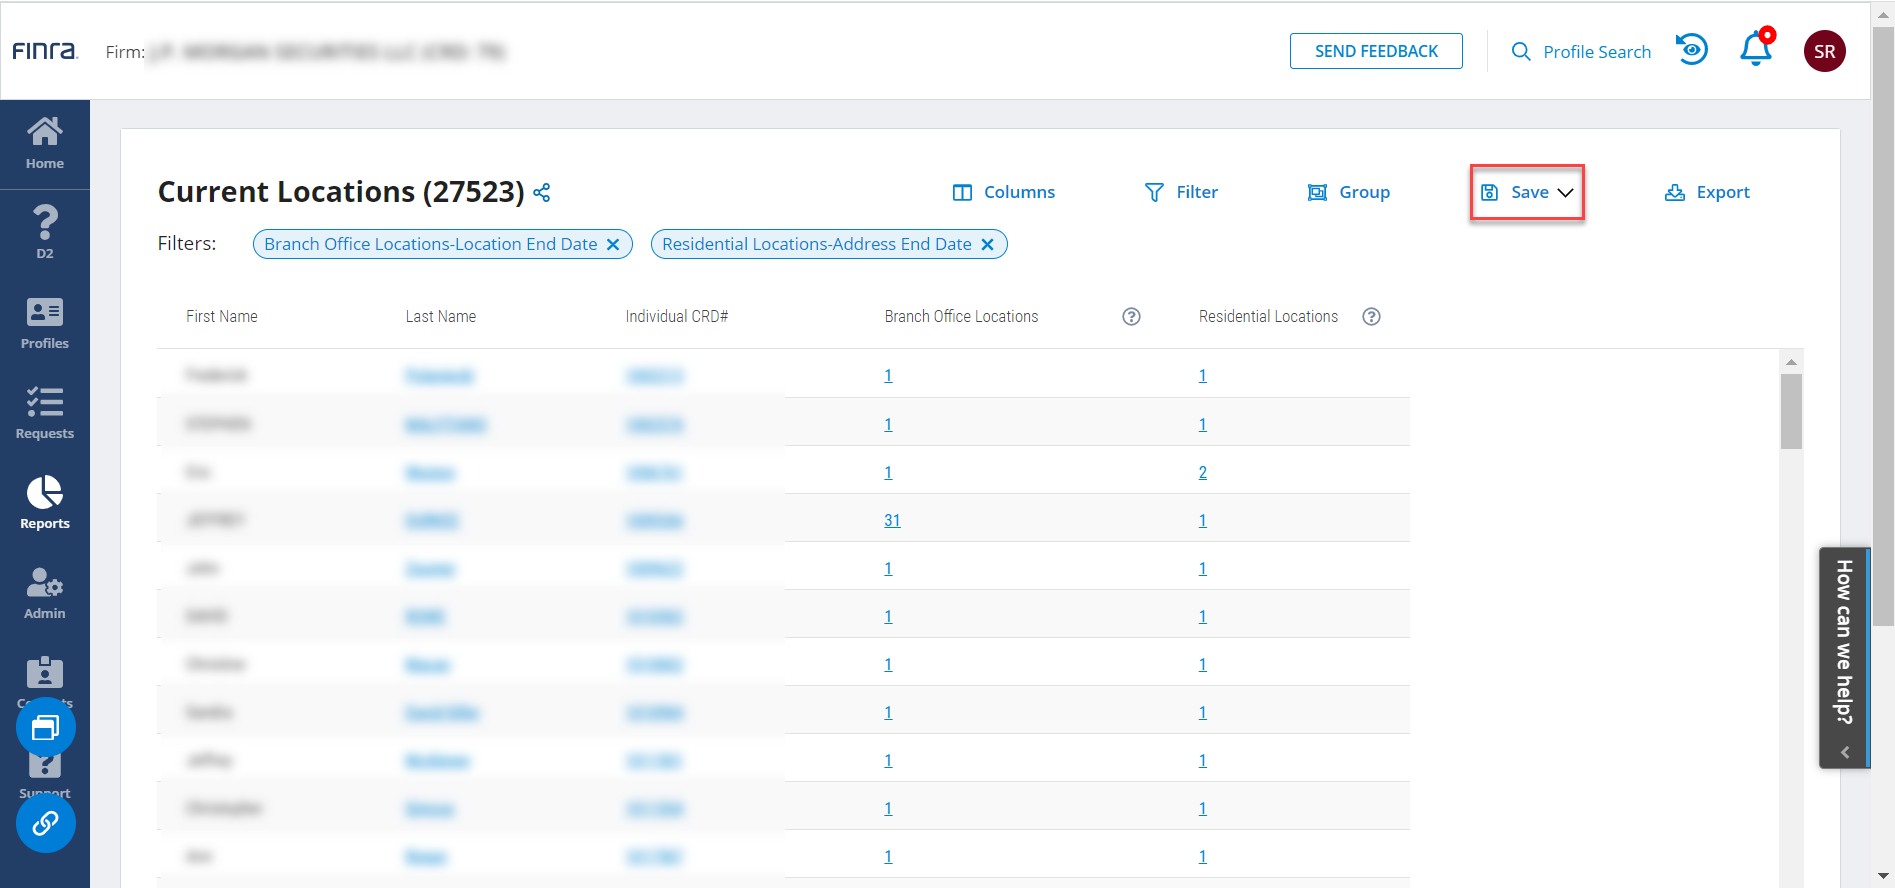Viewport: 1895px width, 888px height.
Task: Click the eye history icon in header
Action: tap(1692, 50)
